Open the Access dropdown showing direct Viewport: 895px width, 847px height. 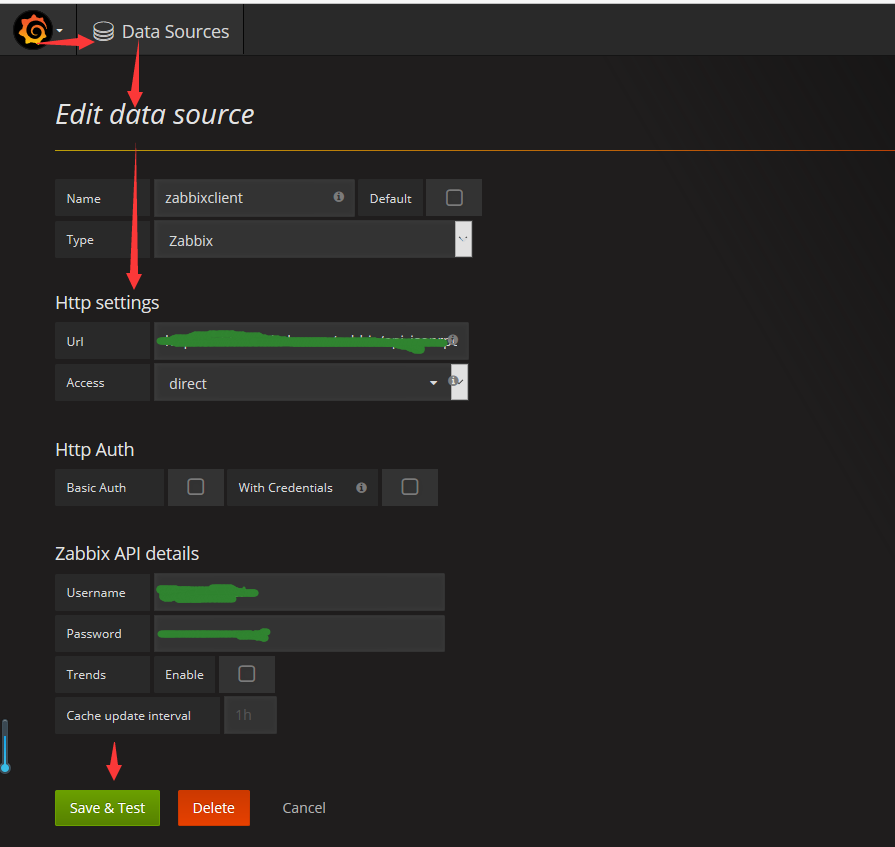(x=311, y=382)
